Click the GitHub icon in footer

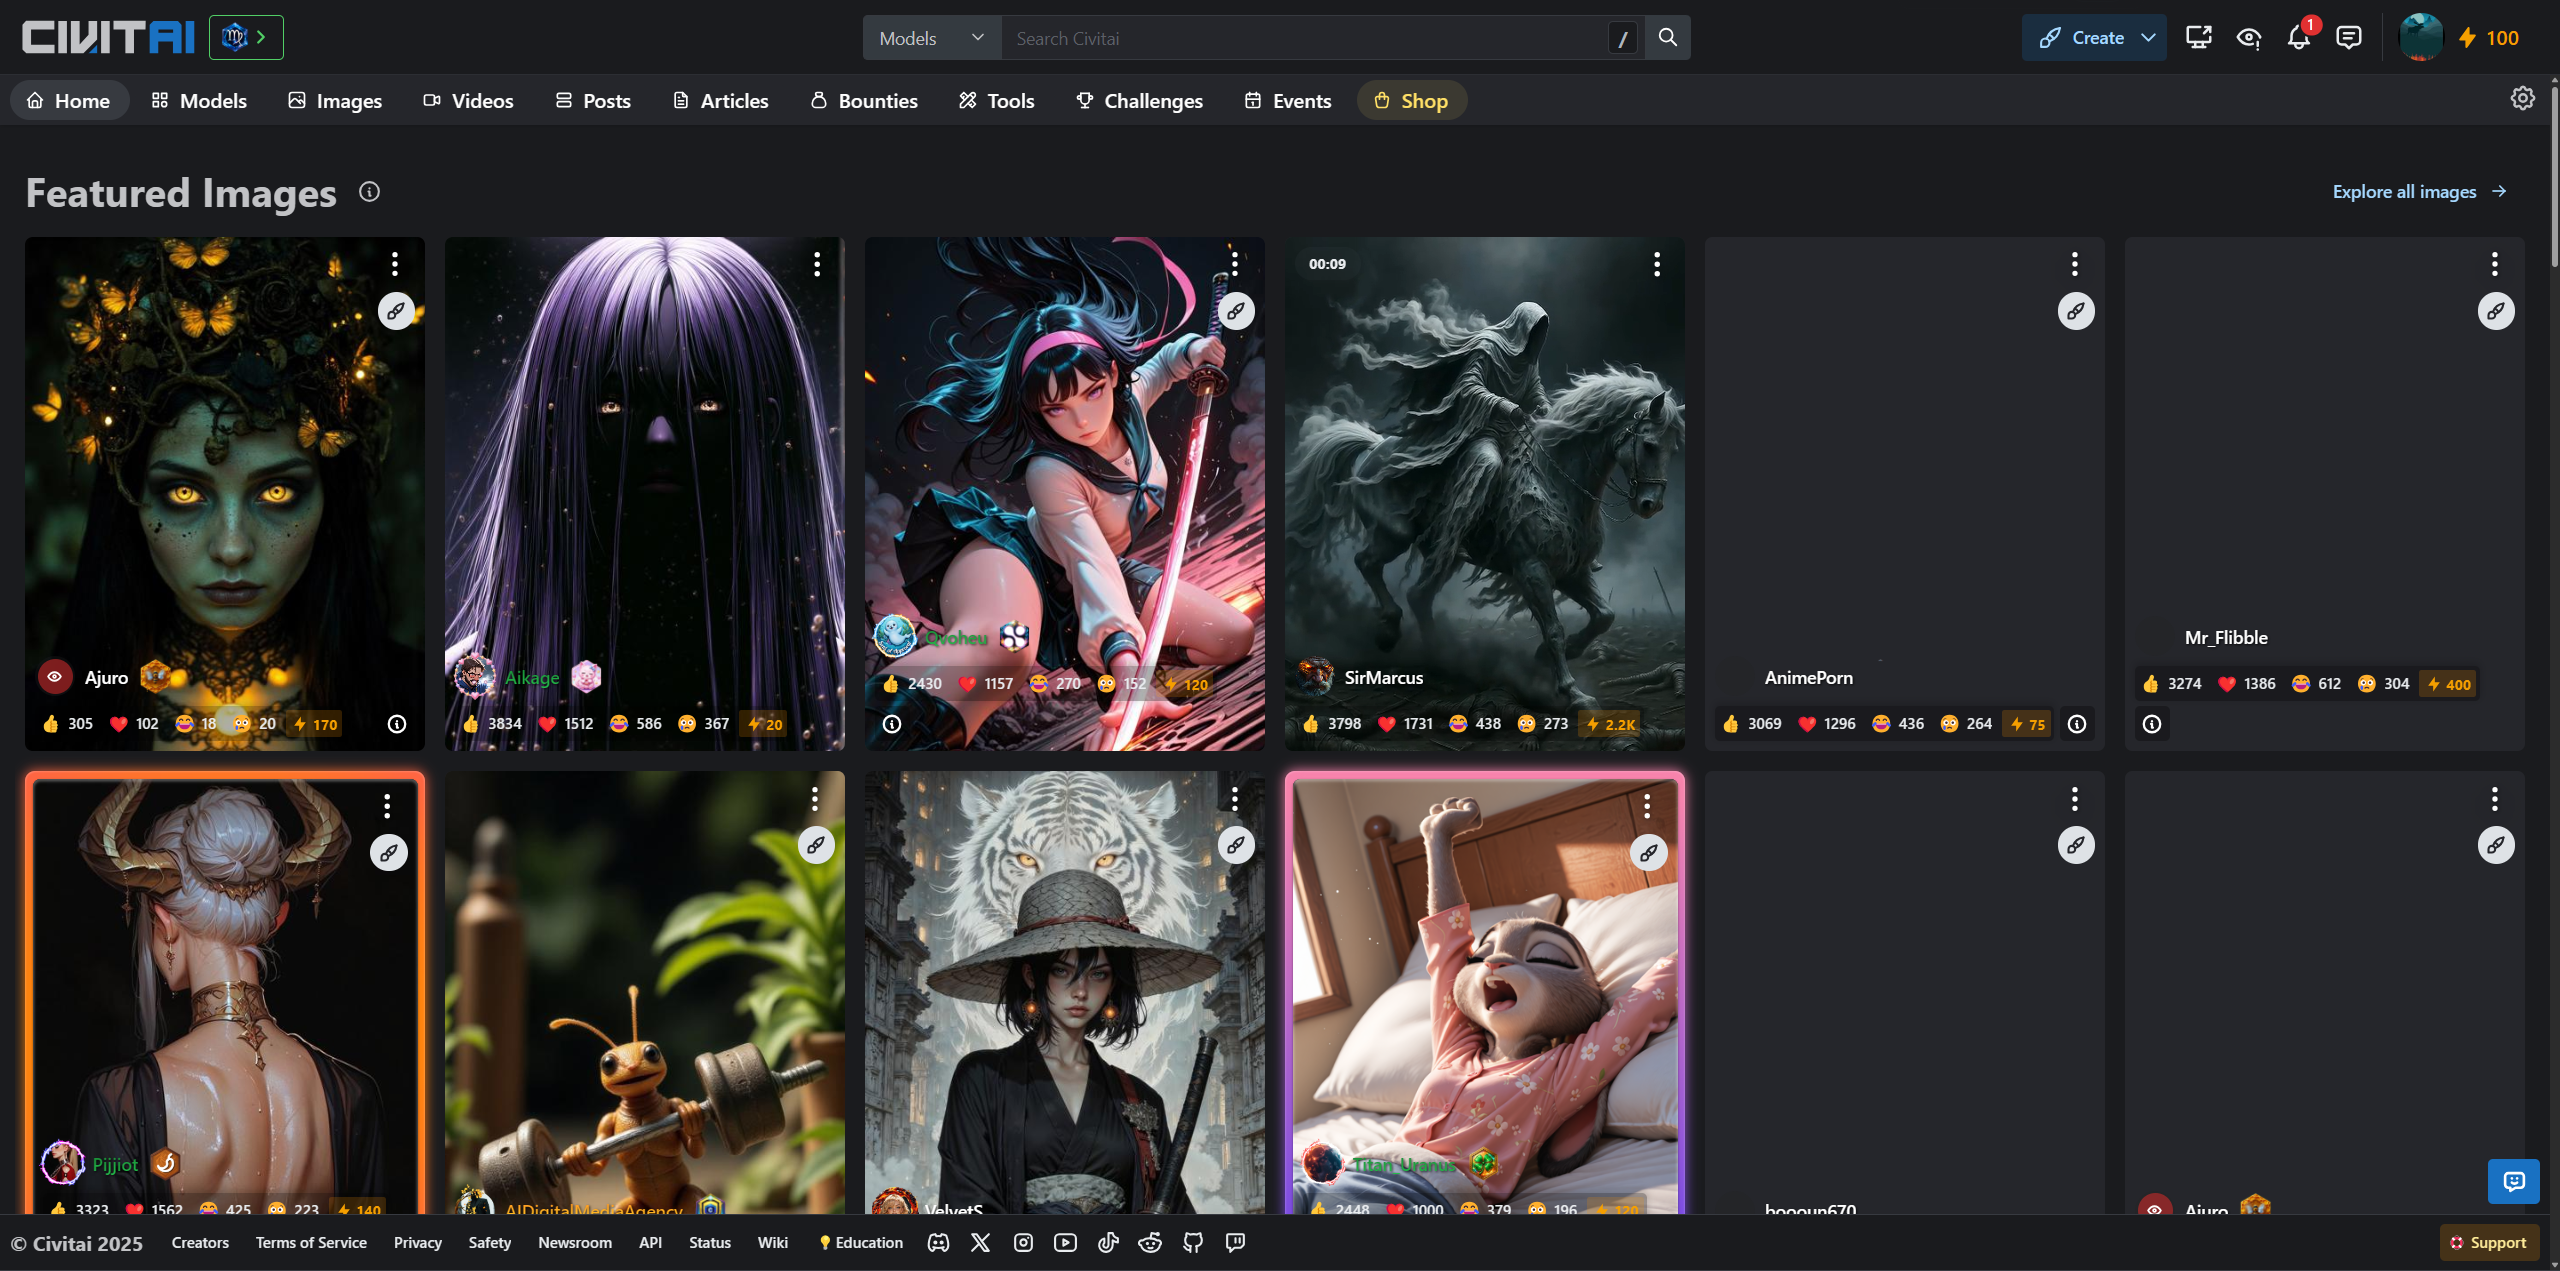click(x=1193, y=1242)
